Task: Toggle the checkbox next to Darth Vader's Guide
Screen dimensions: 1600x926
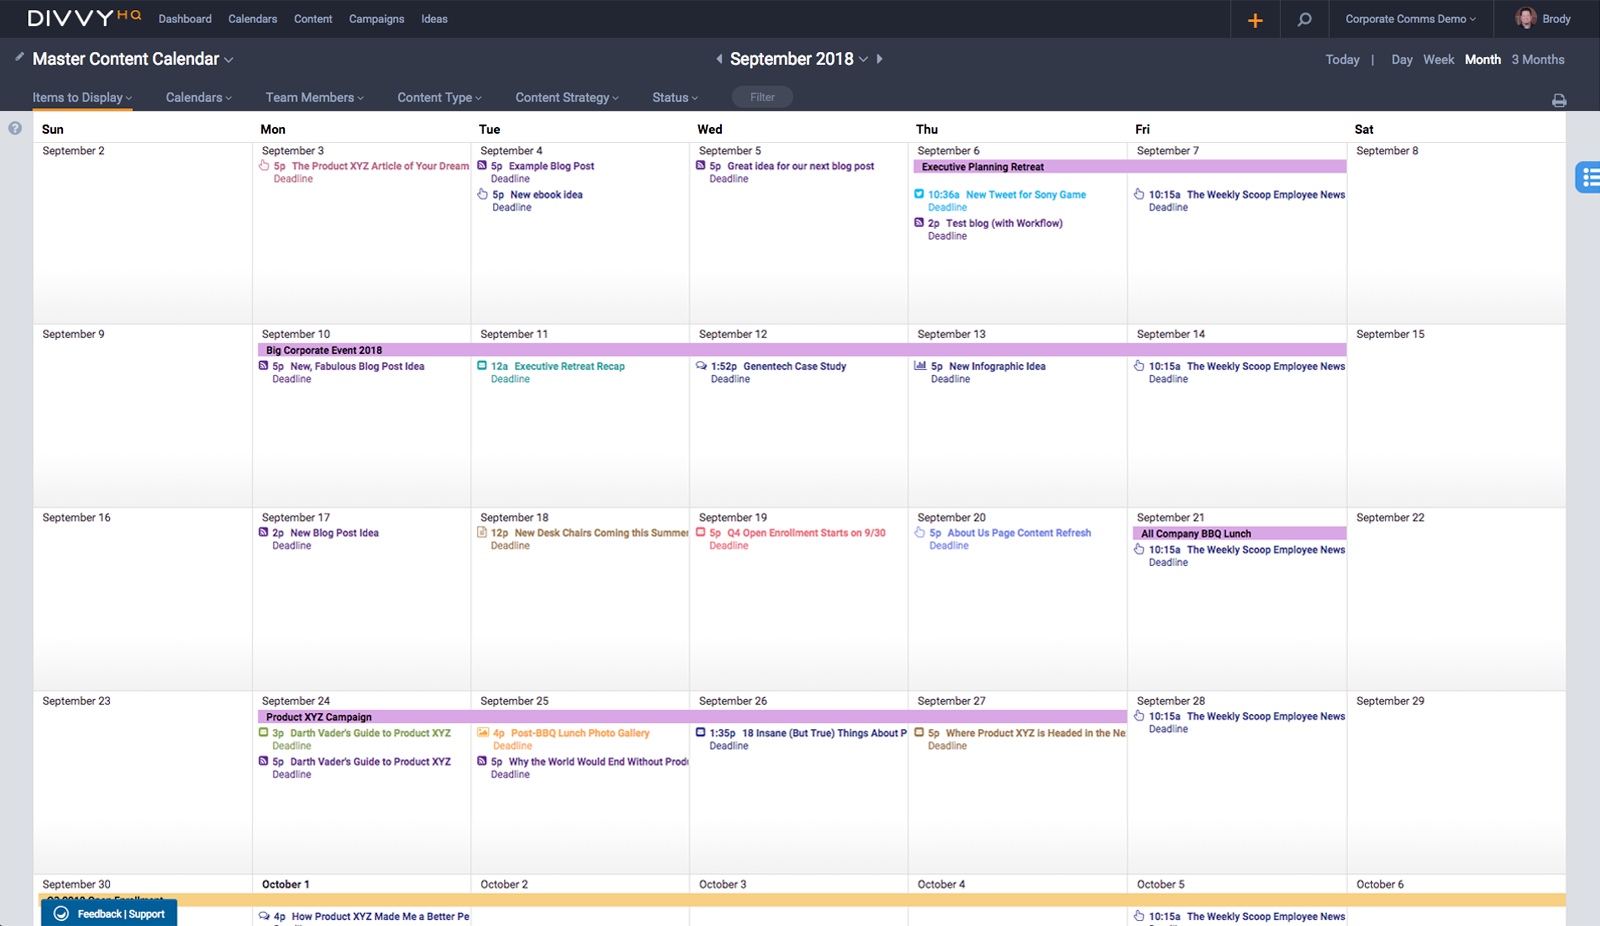Action: pos(264,732)
